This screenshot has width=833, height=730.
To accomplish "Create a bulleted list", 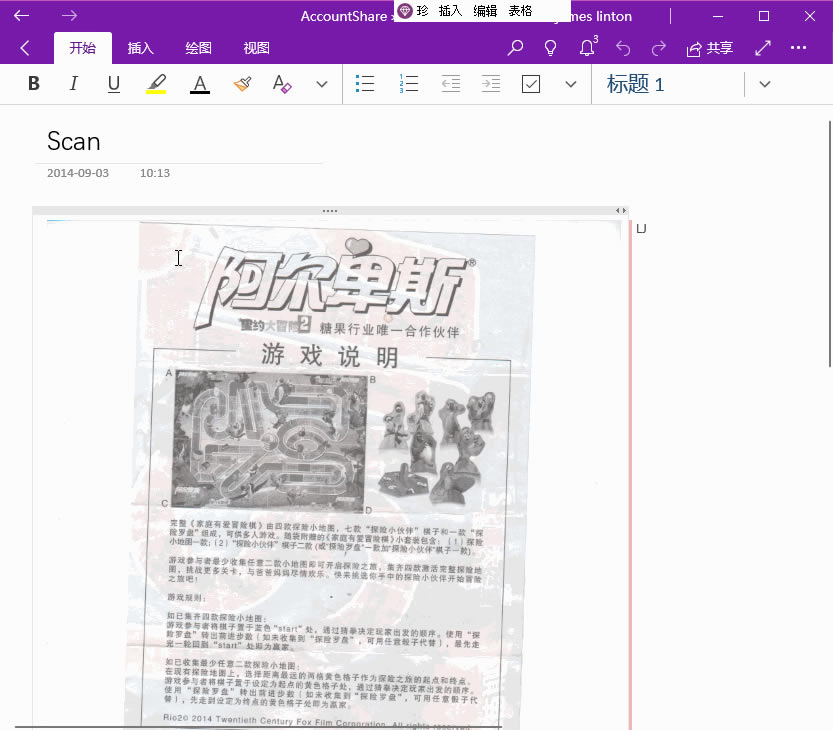I will pyautogui.click(x=365, y=84).
